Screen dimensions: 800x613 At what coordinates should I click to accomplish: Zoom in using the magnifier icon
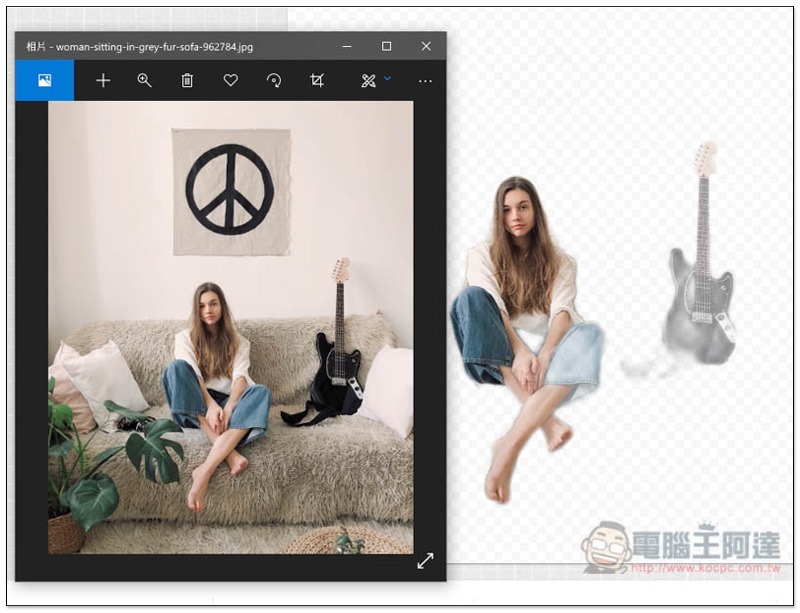tap(145, 81)
